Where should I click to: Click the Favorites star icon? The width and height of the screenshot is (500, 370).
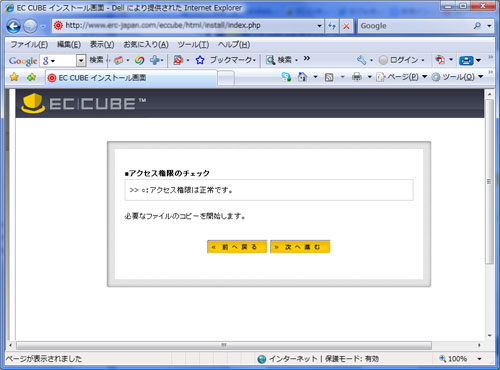pyautogui.click(x=14, y=77)
